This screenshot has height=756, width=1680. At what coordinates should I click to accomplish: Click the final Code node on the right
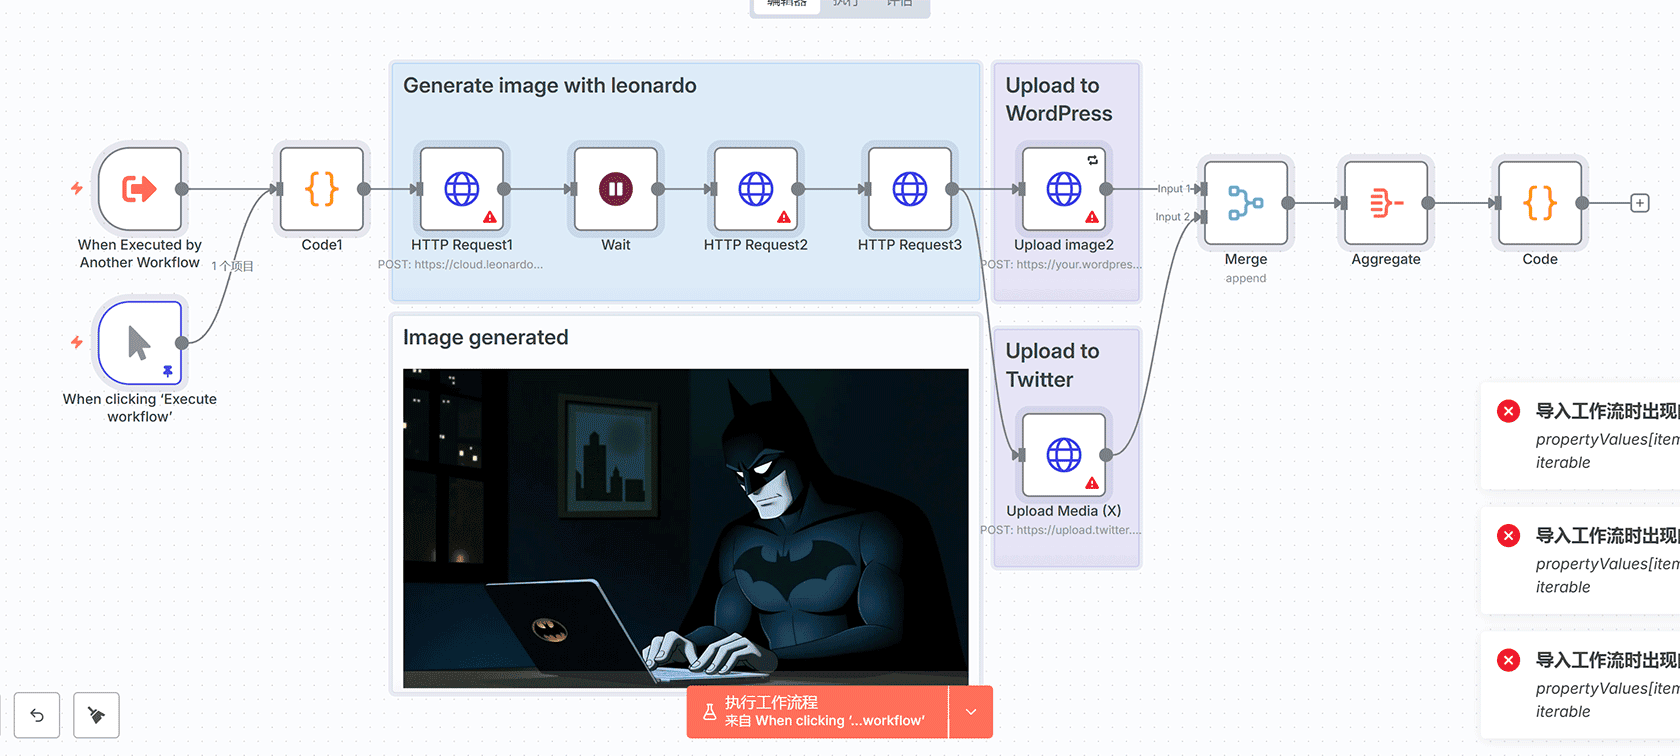[x=1539, y=203]
